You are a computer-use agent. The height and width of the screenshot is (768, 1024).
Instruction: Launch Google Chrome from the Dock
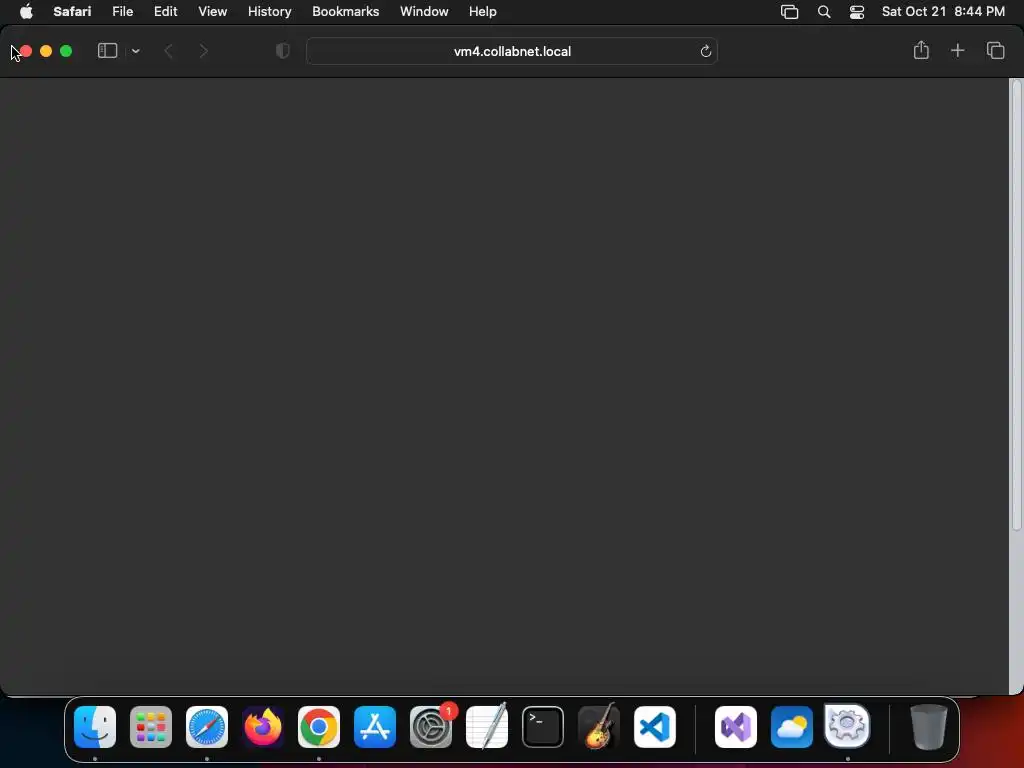[x=319, y=727]
